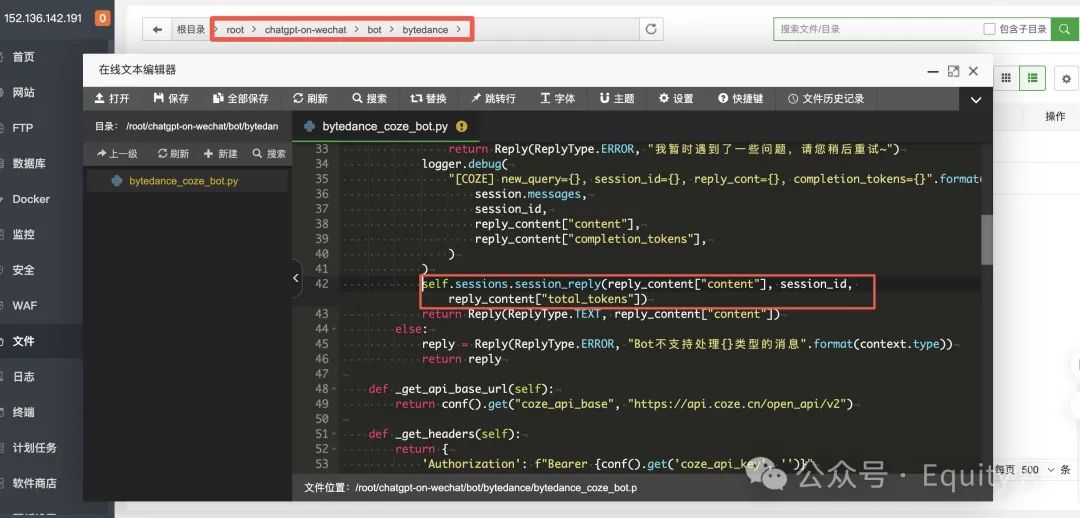This screenshot has height=518, width=1080.
Task: Click the server IP 152.136.142.191
Action: (43, 19)
